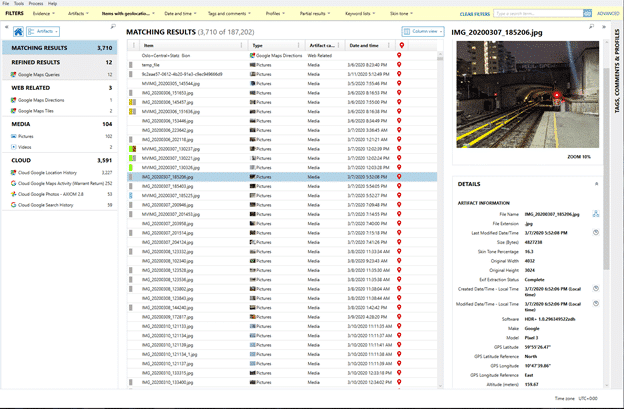This screenshot has width=624, height=409.
Task: Click the row selector column header
Action: click(x=133, y=45)
